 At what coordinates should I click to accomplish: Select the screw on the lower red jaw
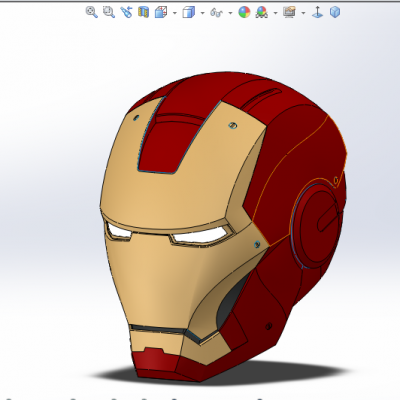pos(269,326)
